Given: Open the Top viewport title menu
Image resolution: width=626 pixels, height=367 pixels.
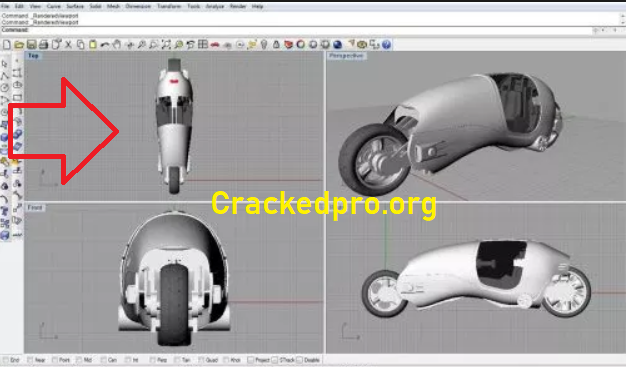Looking at the screenshot, I should point(33,56).
